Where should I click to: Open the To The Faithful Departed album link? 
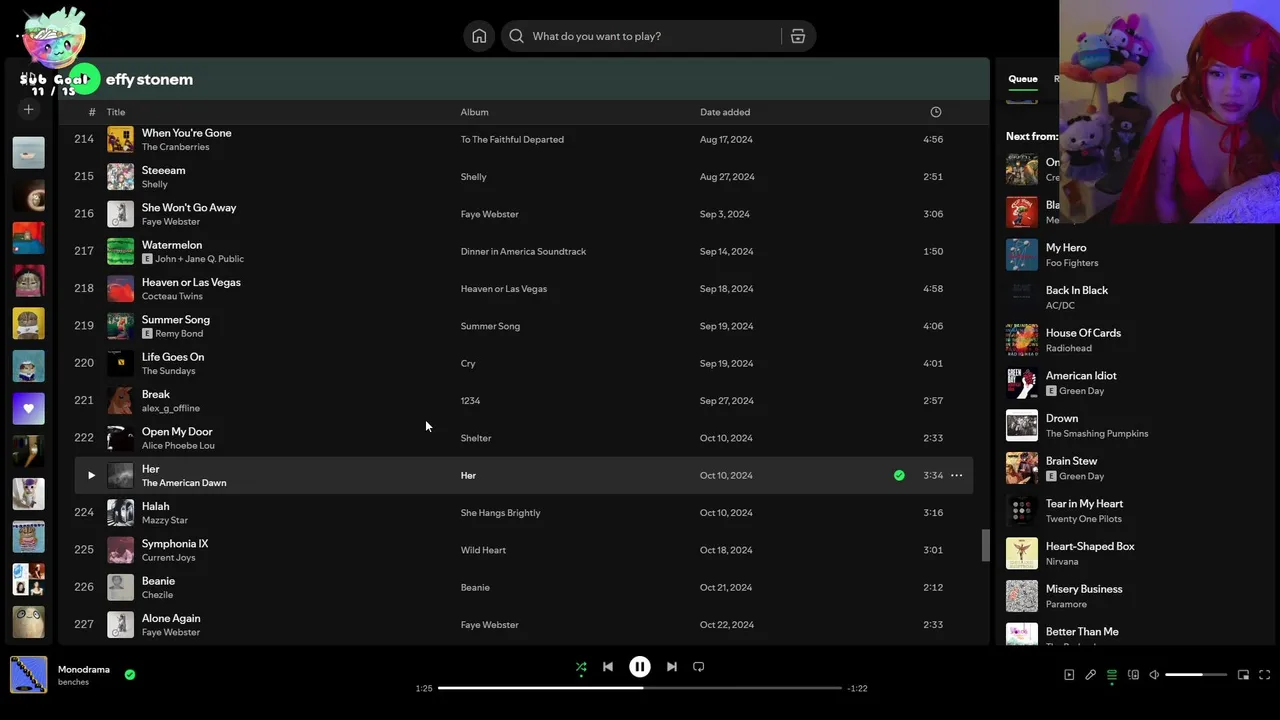click(x=512, y=140)
